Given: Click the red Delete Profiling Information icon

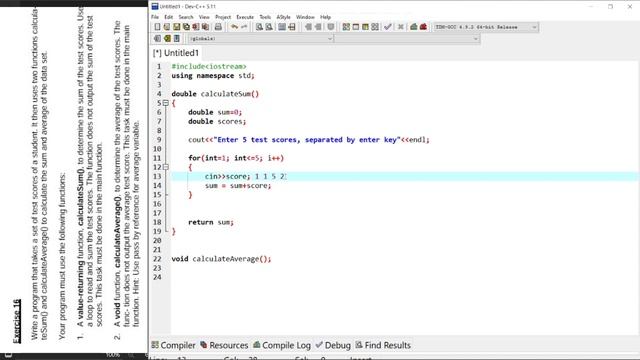Looking at the screenshot, I should 423,27.
